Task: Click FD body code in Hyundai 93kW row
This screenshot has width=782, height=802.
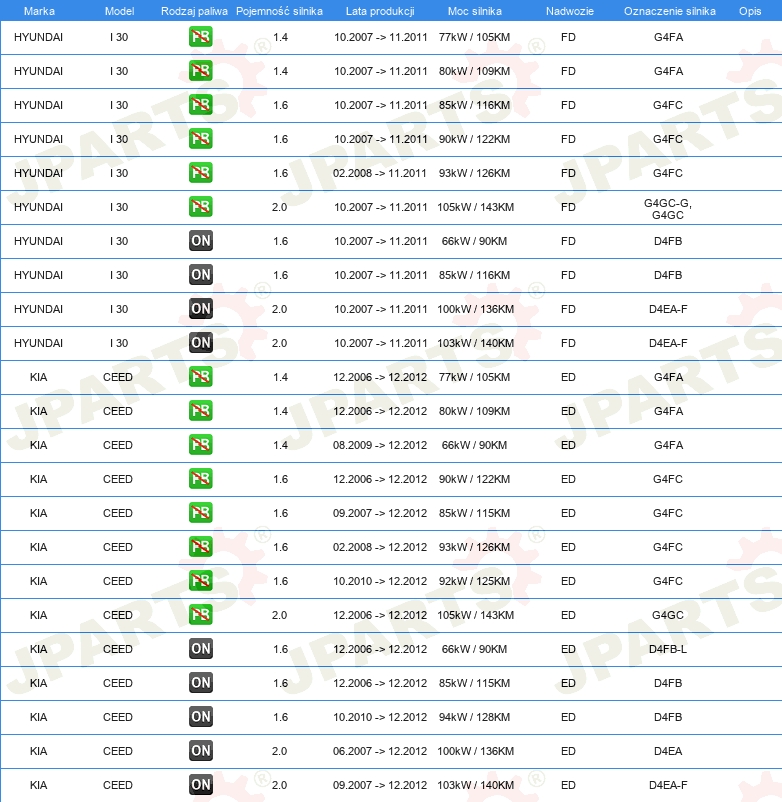Action: (568, 173)
